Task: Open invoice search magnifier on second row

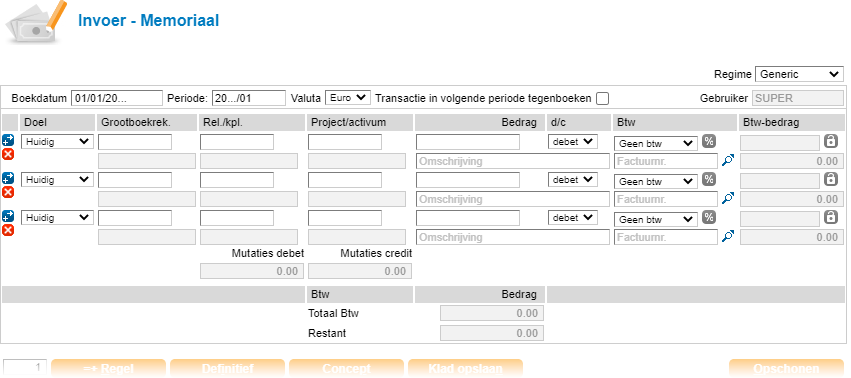Action: click(x=728, y=199)
